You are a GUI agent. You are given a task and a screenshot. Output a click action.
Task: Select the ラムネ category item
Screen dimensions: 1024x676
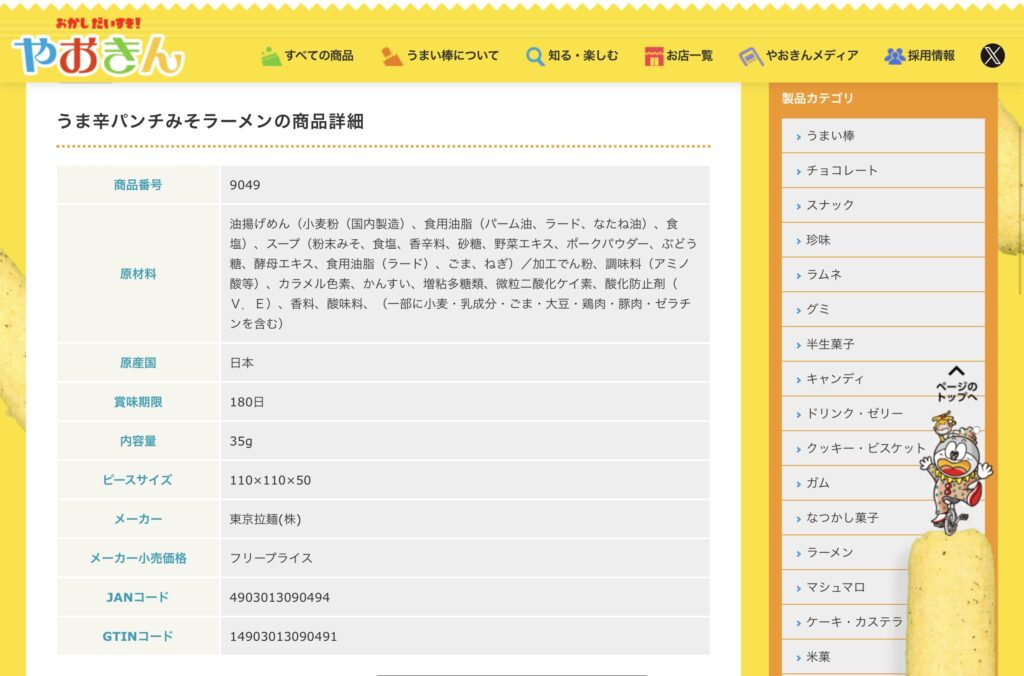824,275
